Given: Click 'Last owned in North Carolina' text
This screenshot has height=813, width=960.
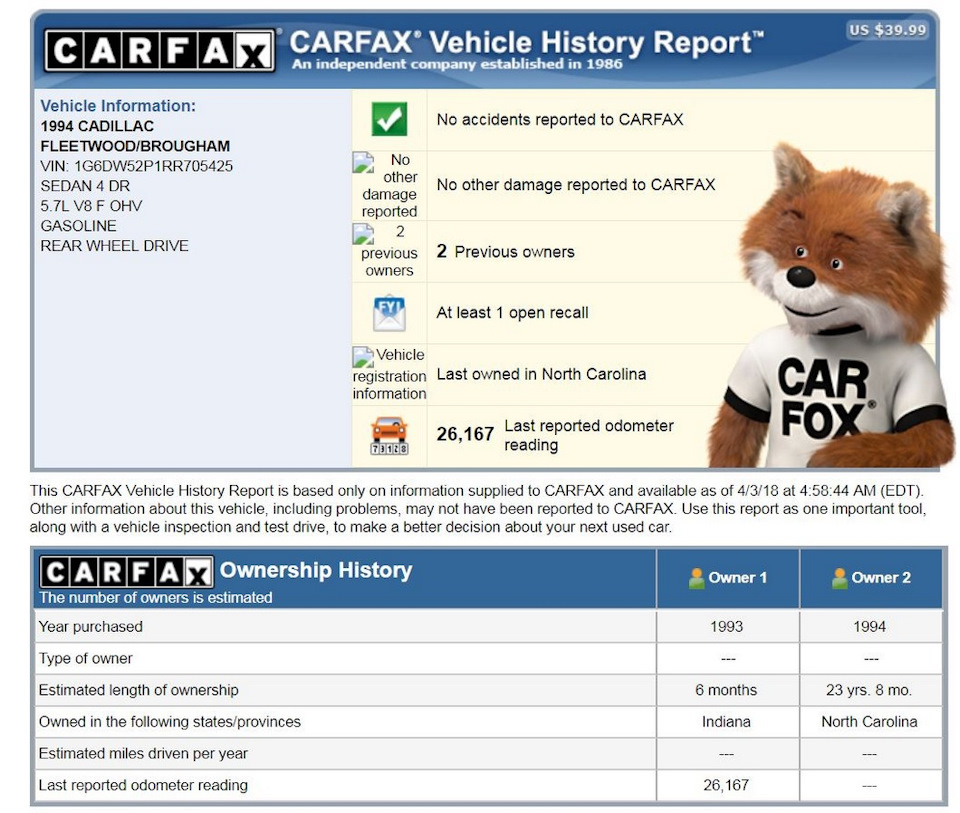Looking at the screenshot, I should pos(541,374).
